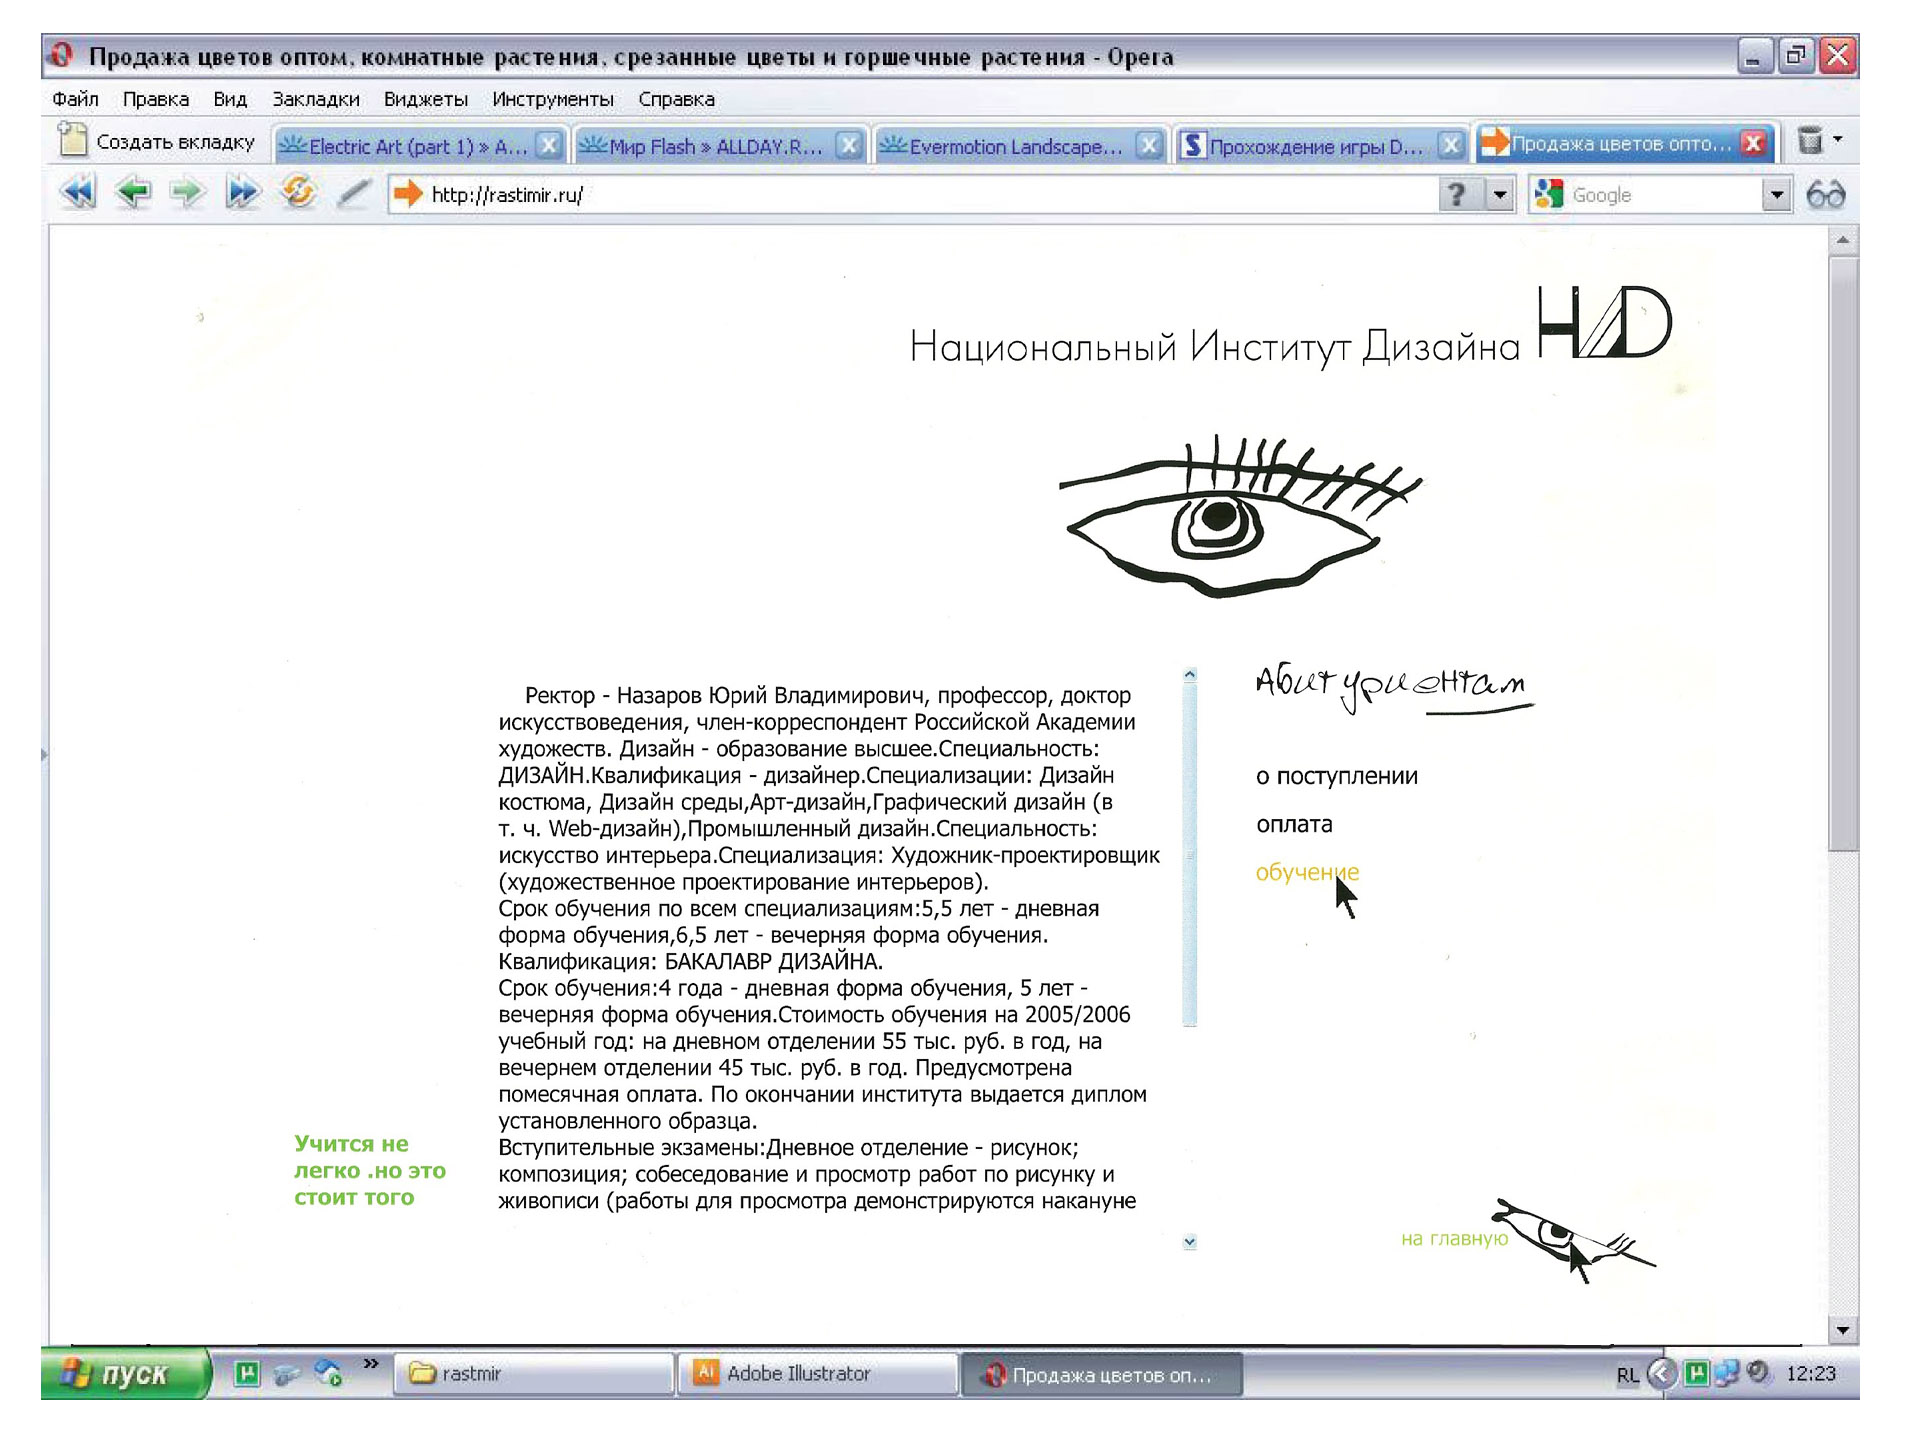Expand quick launch chevron in taskbar
Viewport: 1905px width, 1433px height.
(x=371, y=1363)
